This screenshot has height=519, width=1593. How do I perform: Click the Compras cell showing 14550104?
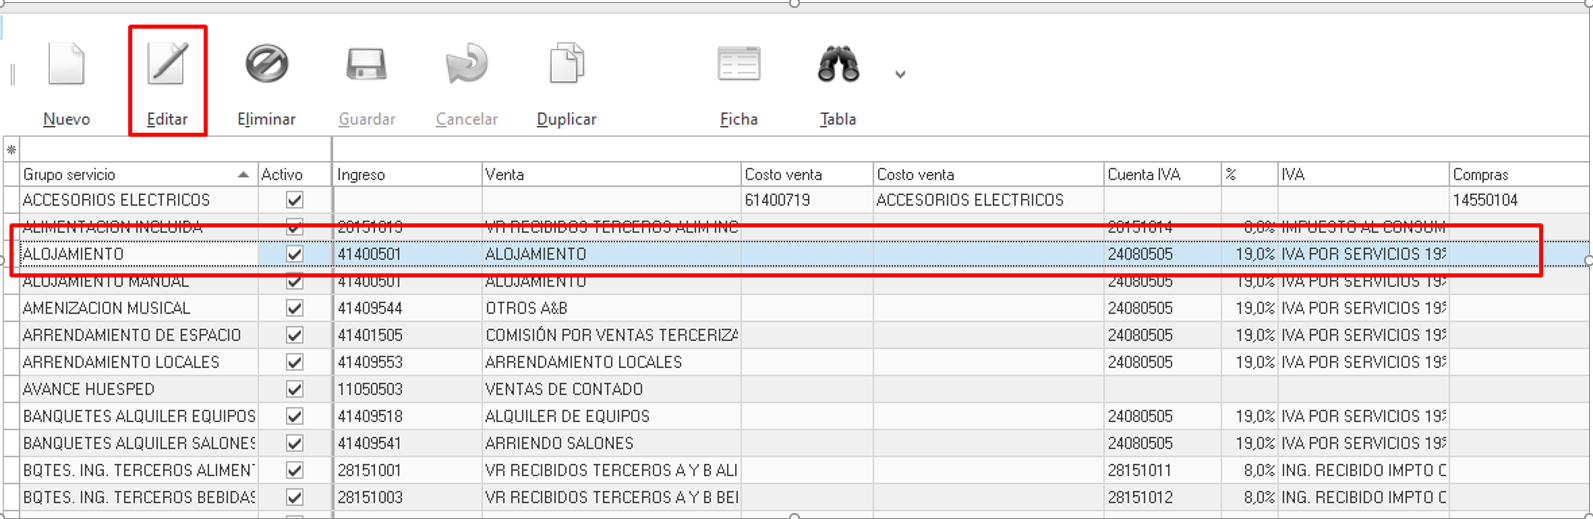coord(1485,200)
